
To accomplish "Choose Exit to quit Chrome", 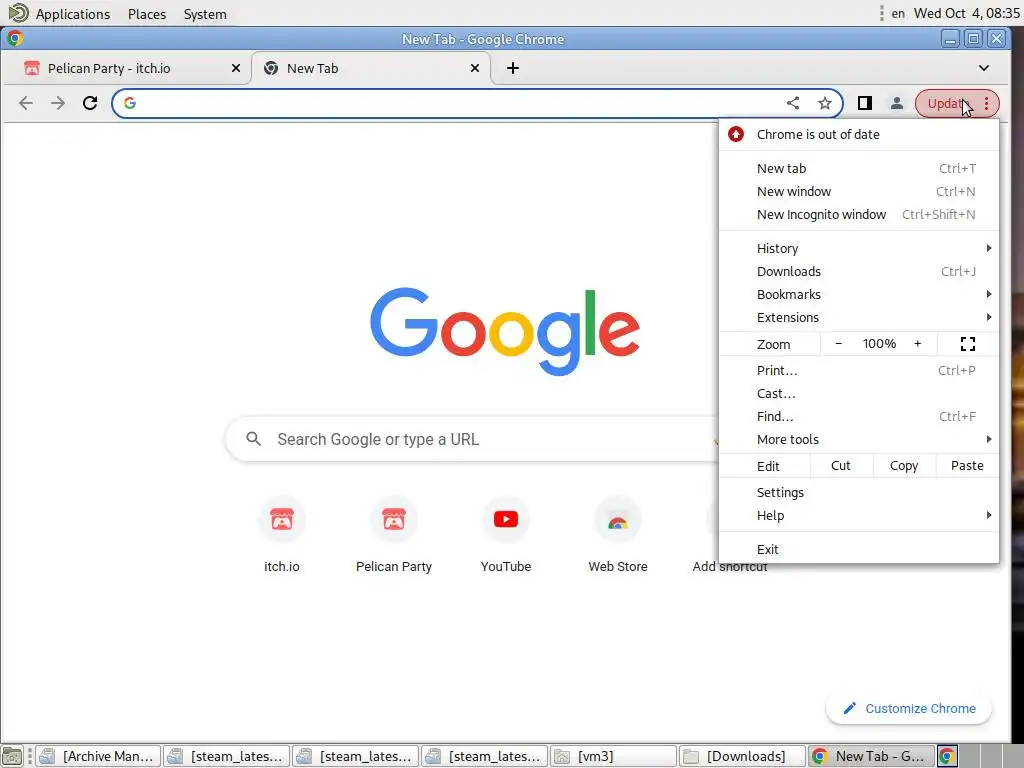I will (859, 550).
